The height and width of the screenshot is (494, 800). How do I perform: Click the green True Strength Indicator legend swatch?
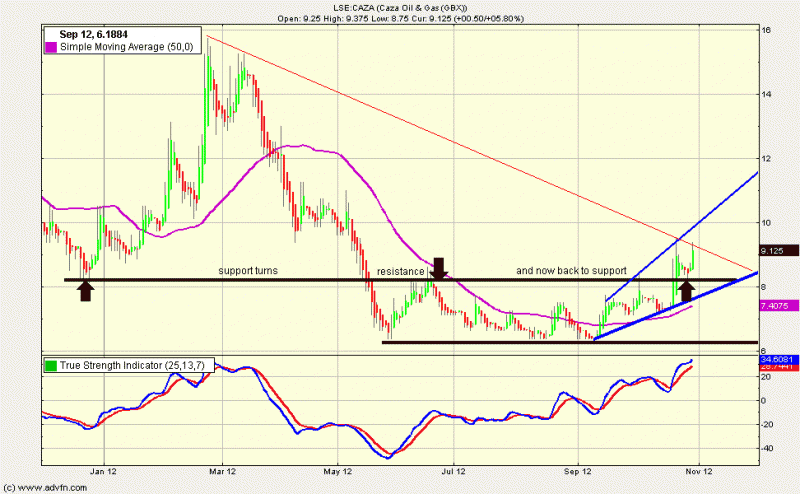[x=52, y=367]
